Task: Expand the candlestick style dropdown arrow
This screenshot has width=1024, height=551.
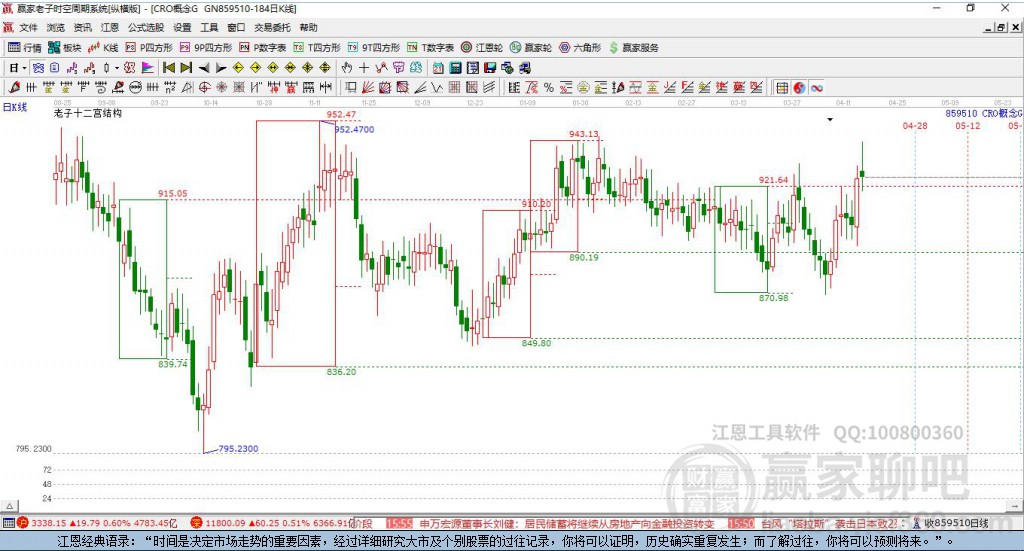Action: [117, 68]
